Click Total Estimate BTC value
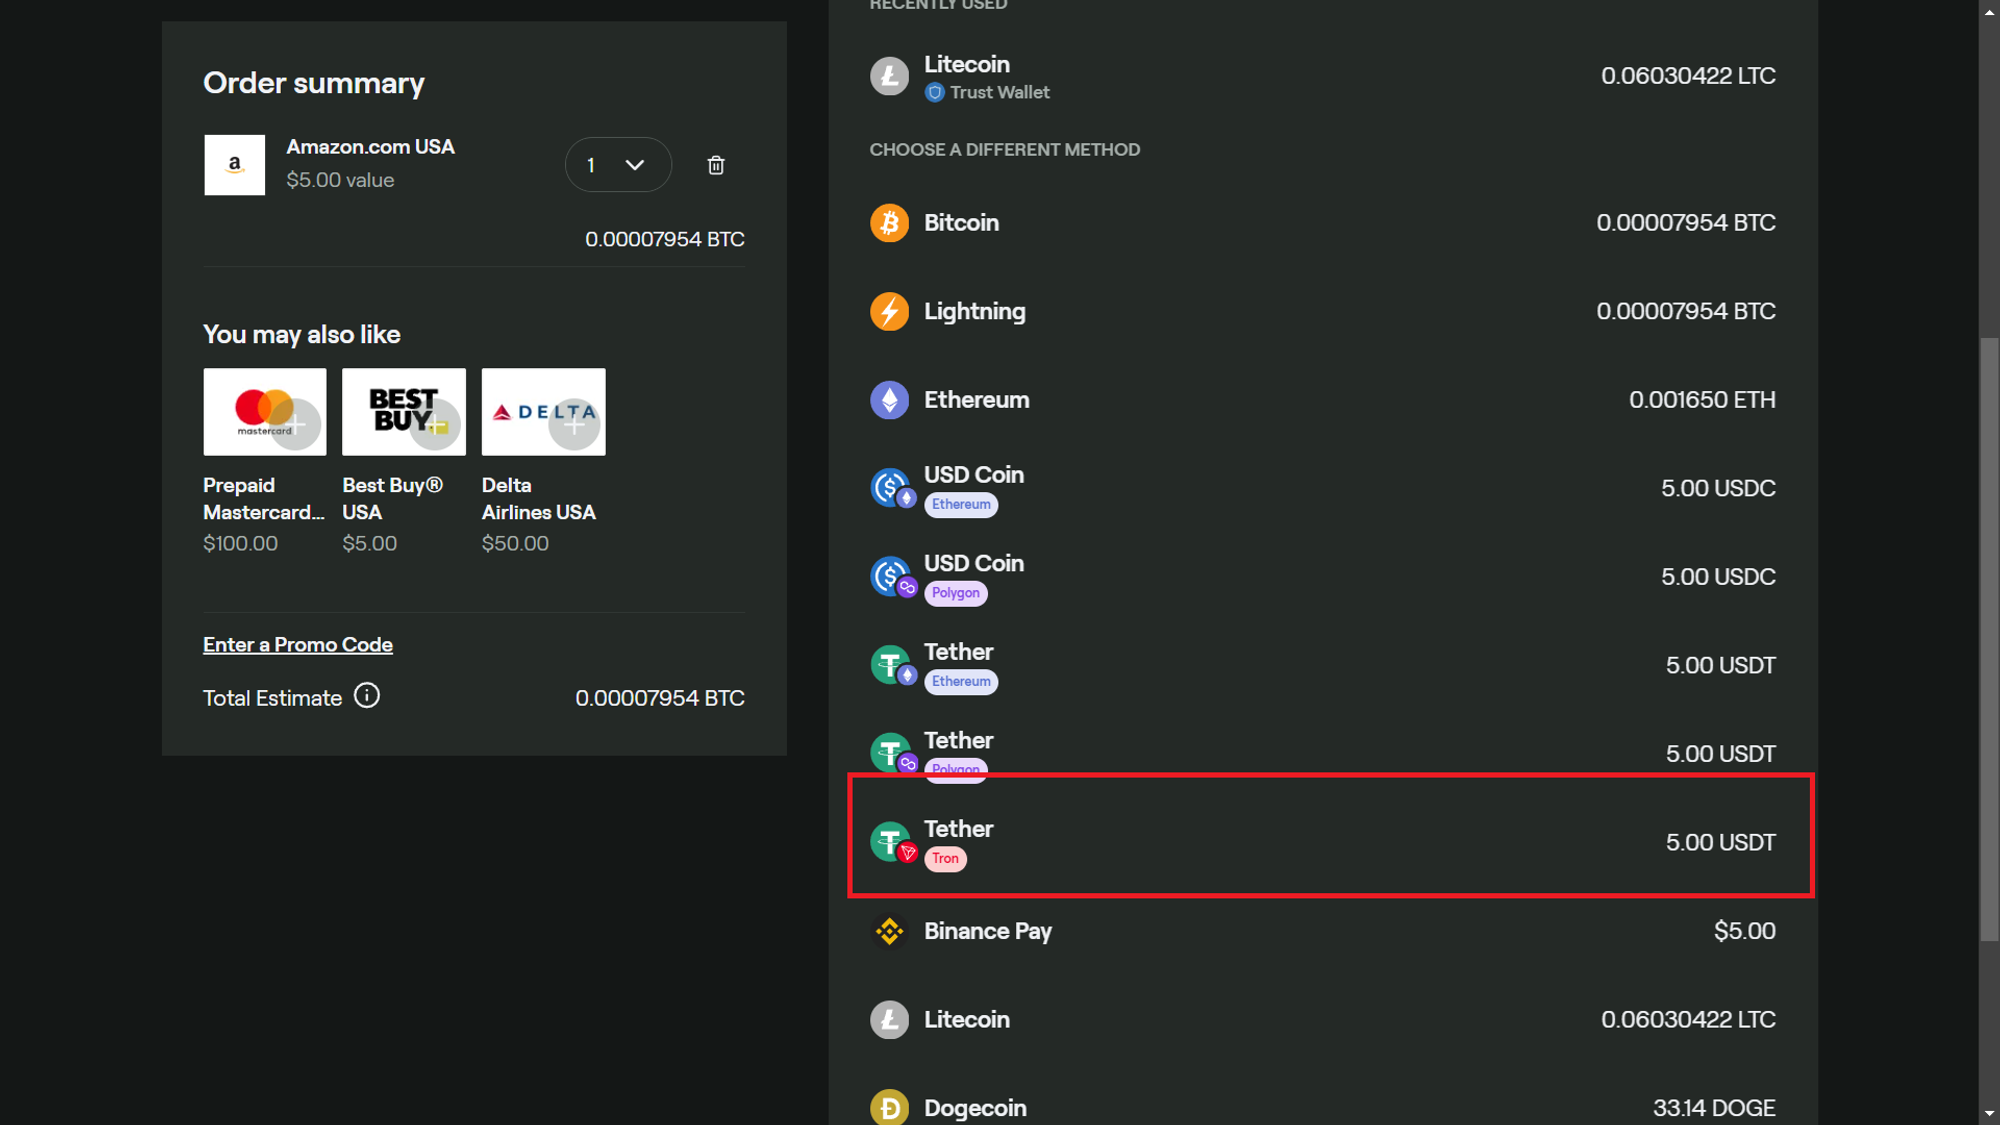Image resolution: width=2000 pixels, height=1125 pixels. [x=660, y=698]
